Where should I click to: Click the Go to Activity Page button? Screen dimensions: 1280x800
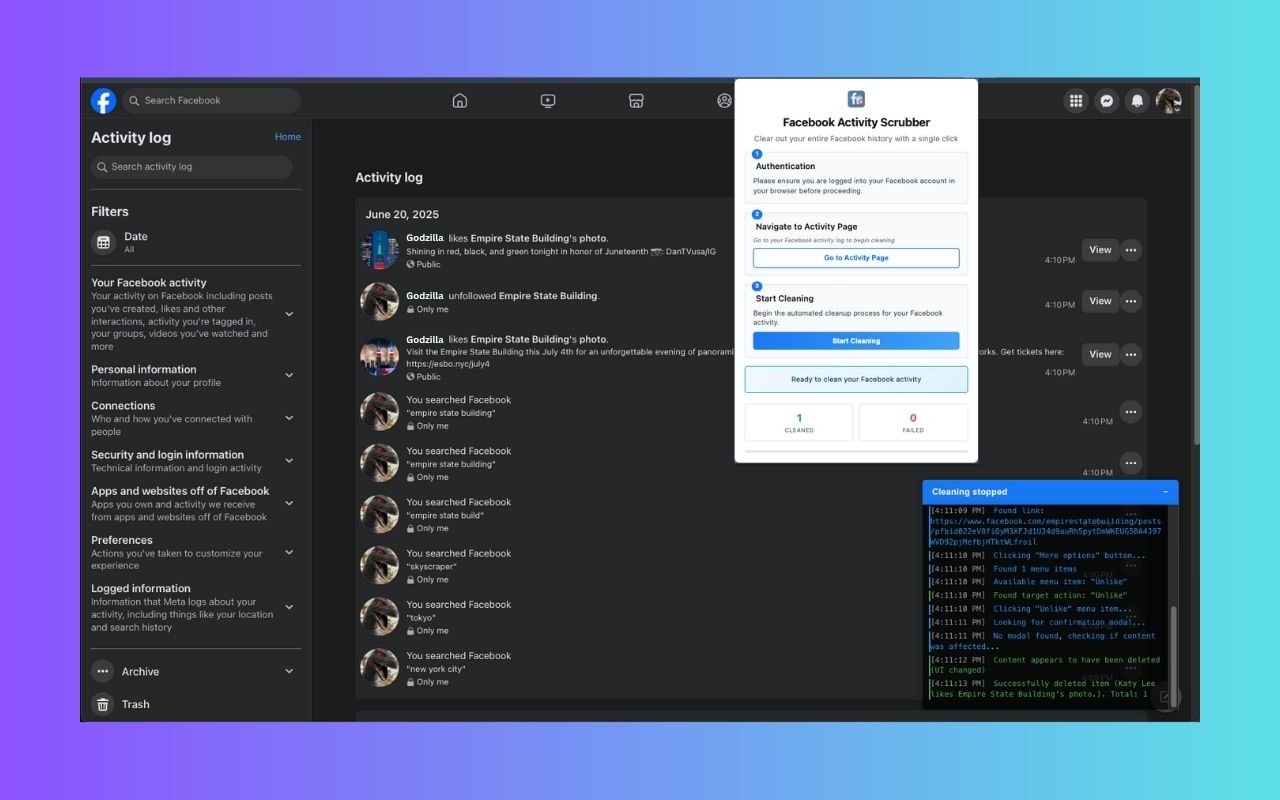click(x=856, y=258)
